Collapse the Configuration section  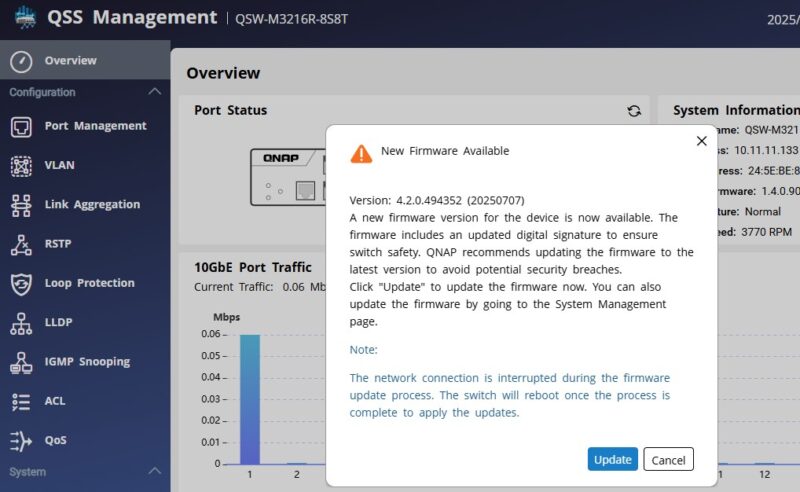tap(155, 92)
